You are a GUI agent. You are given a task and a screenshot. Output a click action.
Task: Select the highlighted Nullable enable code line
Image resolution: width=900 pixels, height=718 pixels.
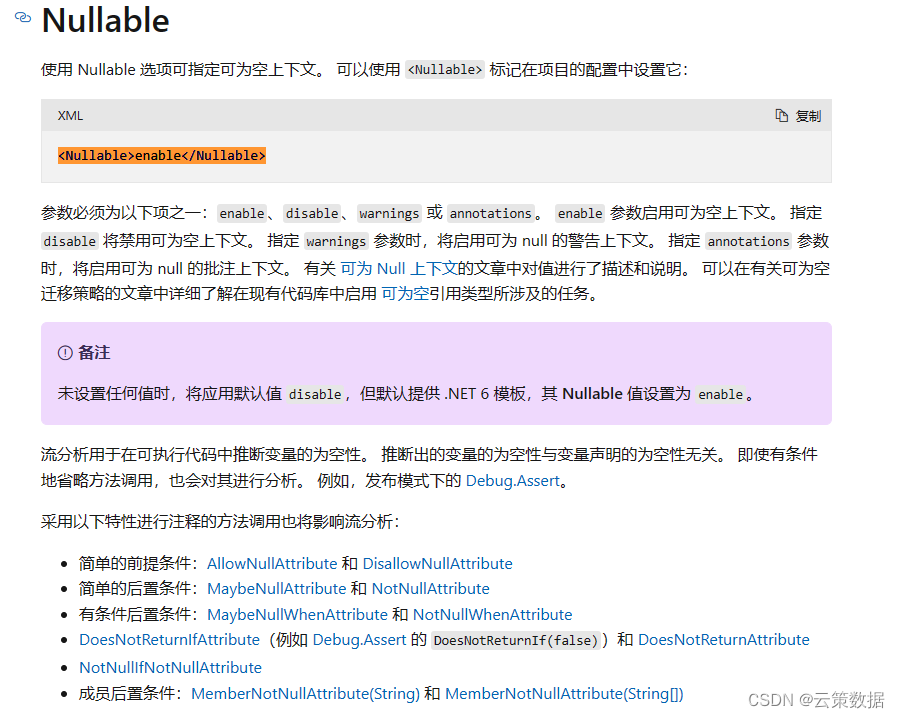(x=161, y=155)
